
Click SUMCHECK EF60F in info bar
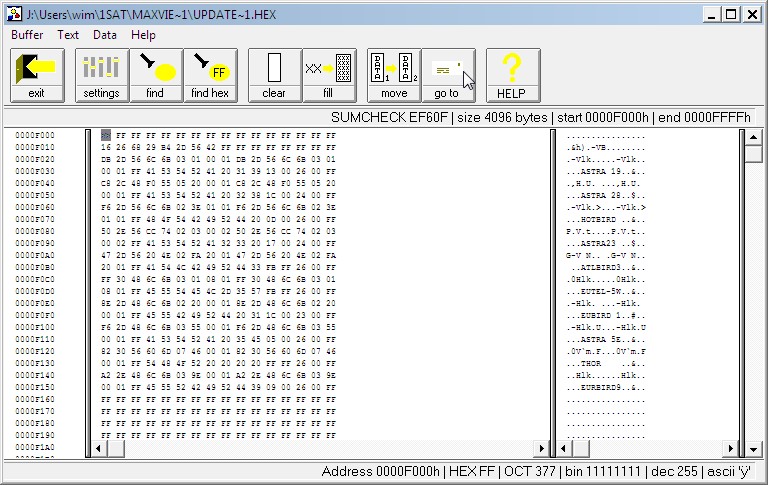pyautogui.click(x=389, y=118)
